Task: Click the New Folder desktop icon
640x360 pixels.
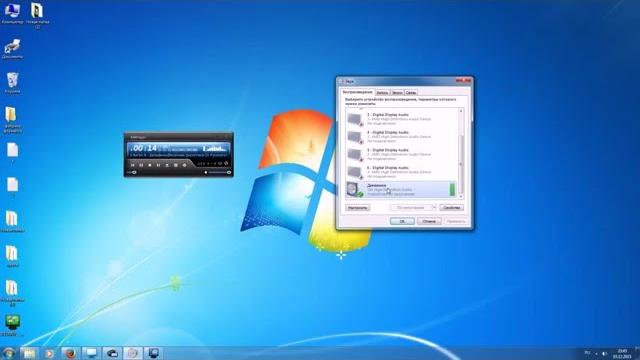Action: point(38,15)
